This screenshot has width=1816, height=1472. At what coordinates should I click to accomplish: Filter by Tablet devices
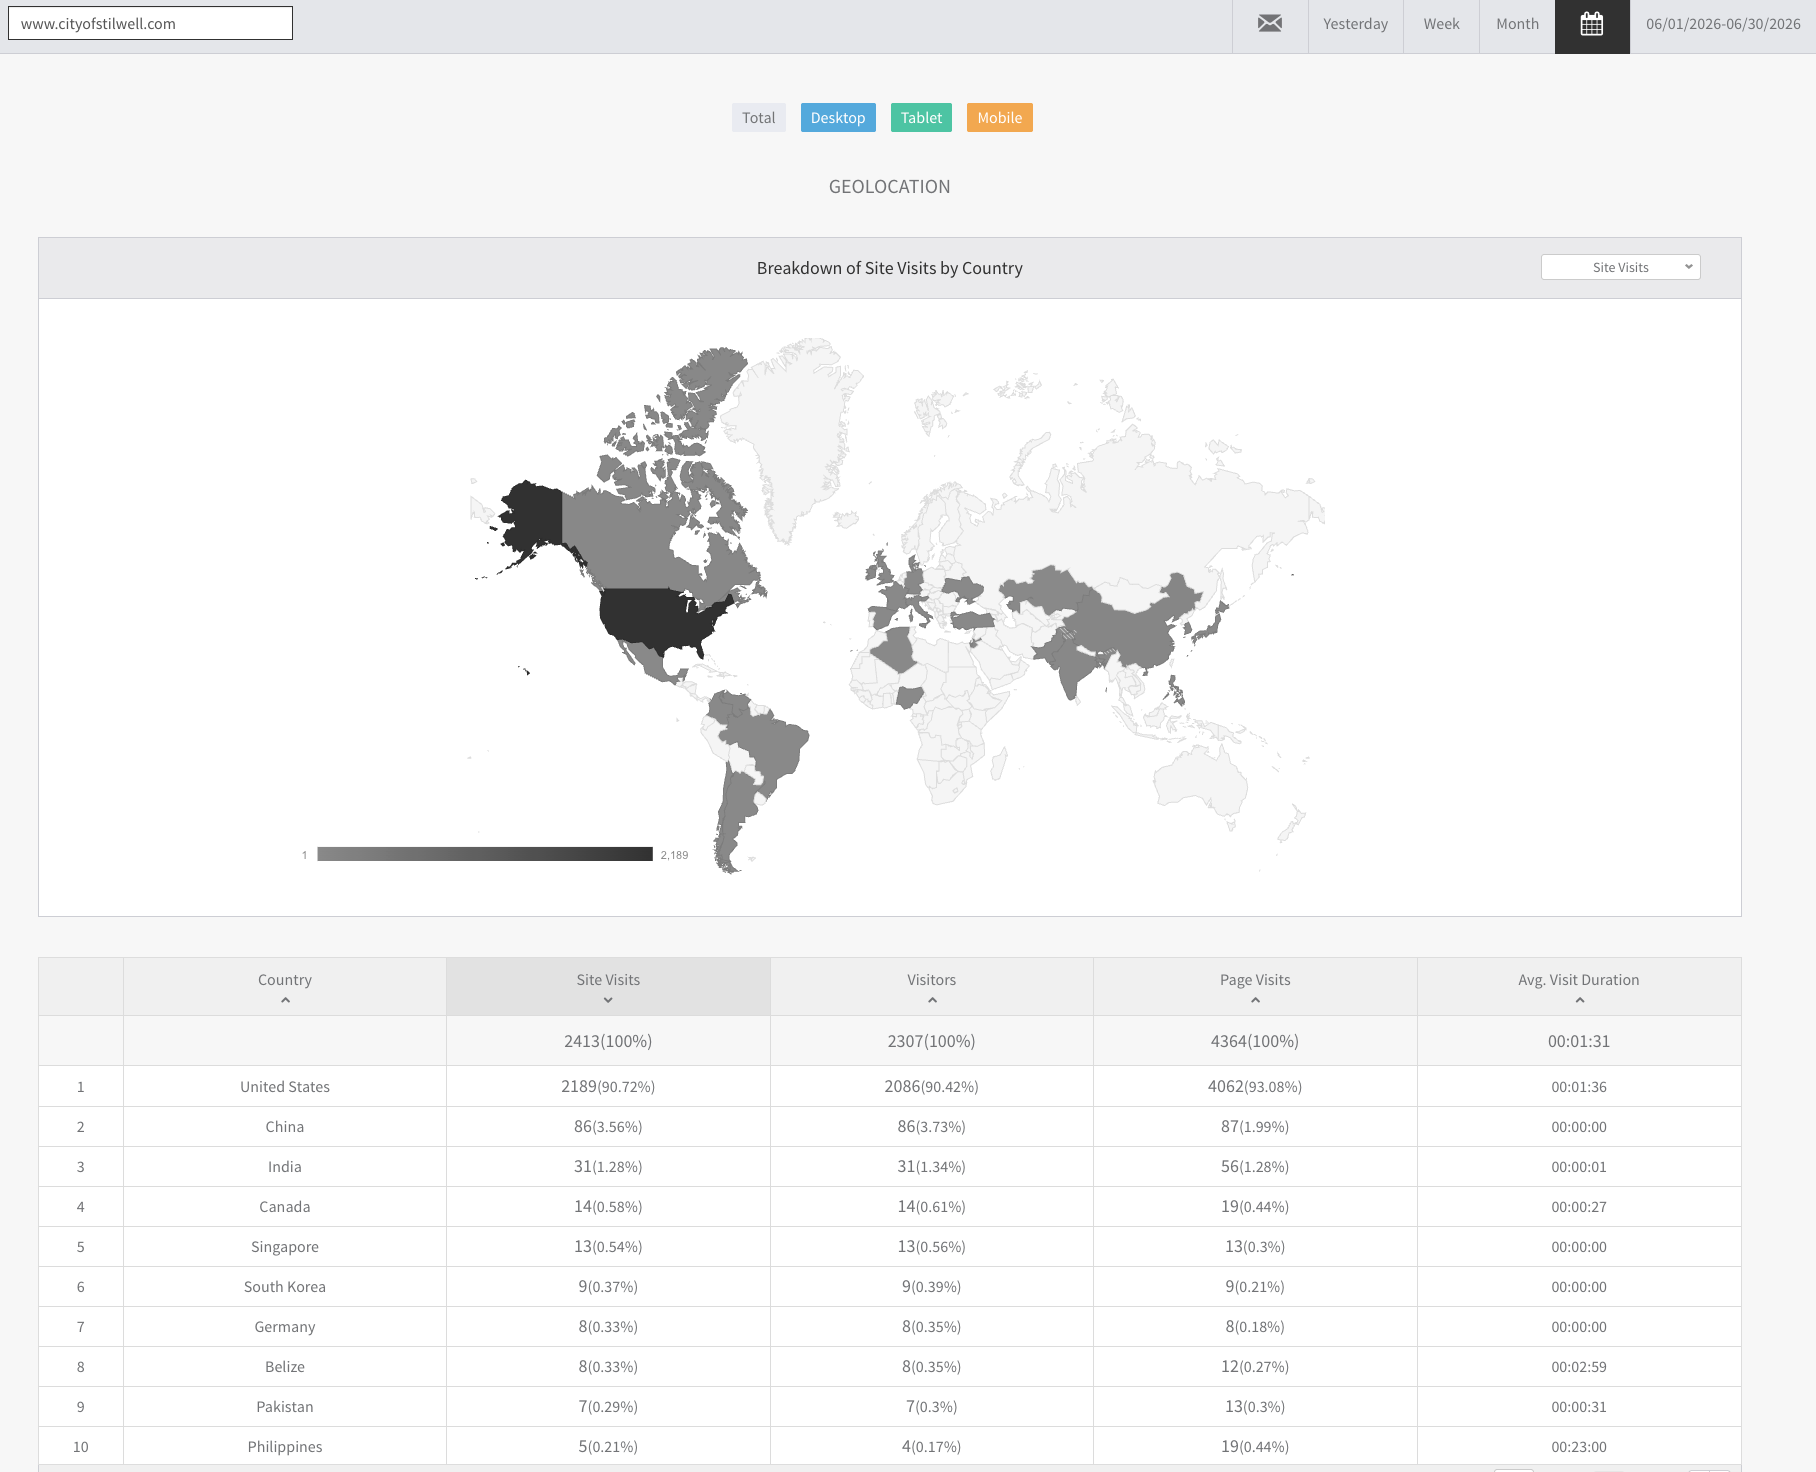pos(921,118)
